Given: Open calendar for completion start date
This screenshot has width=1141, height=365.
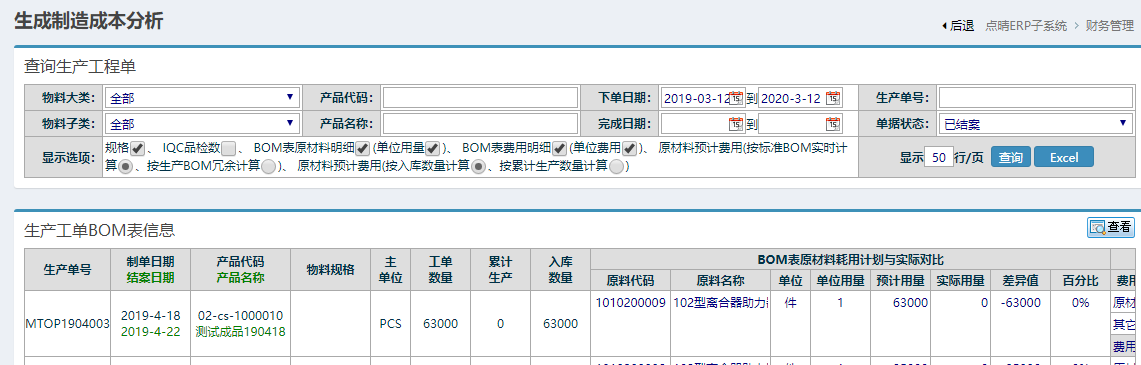Looking at the screenshot, I should click(x=736, y=124).
